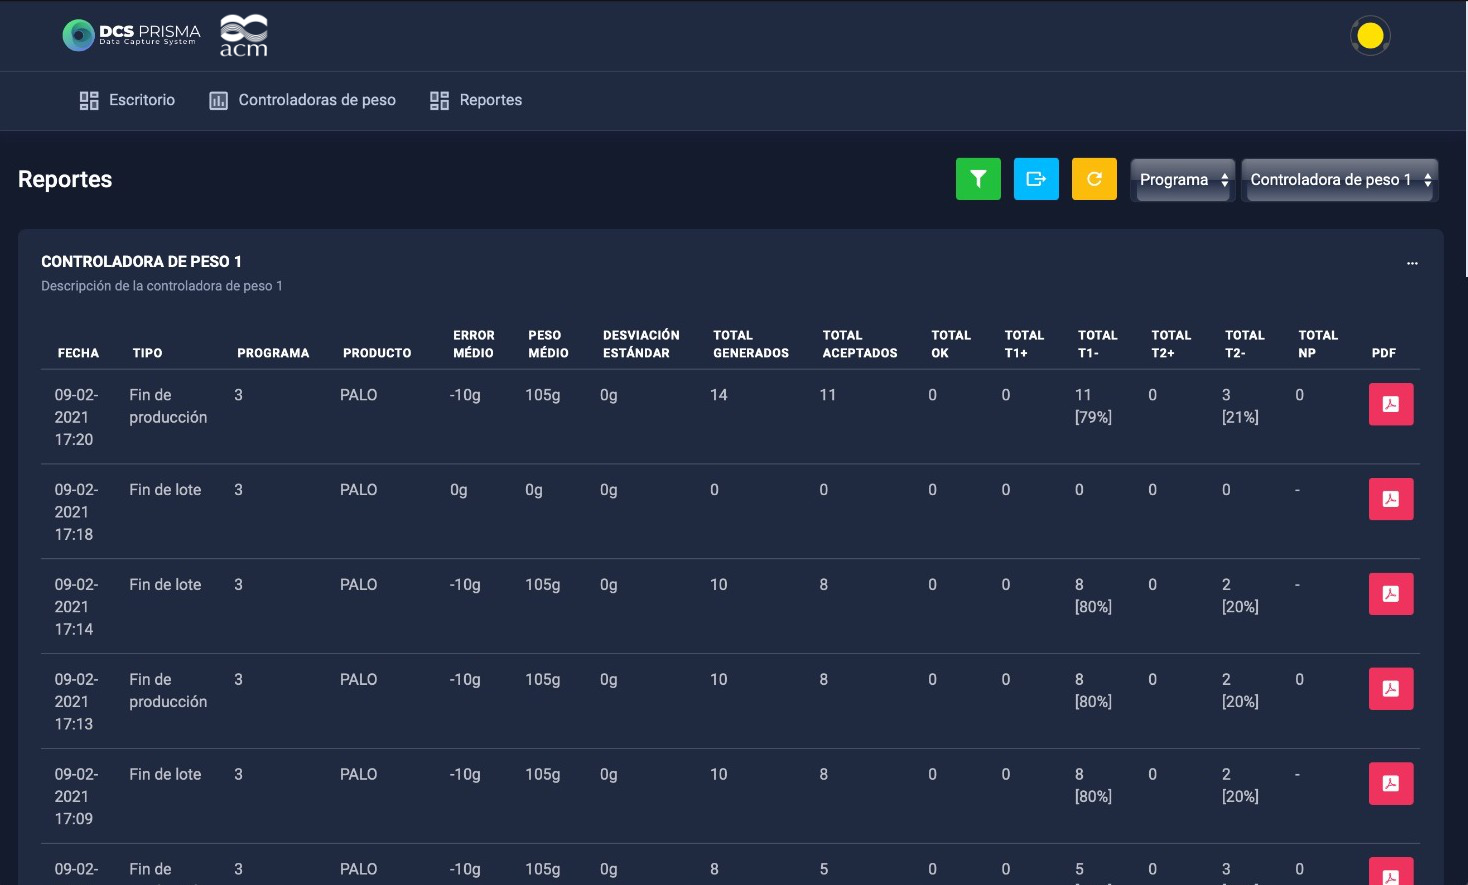The height and width of the screenshot is (885, 1468).
Task: Select date cell 09-02-2021 17:13
Action: click(76, 702)
